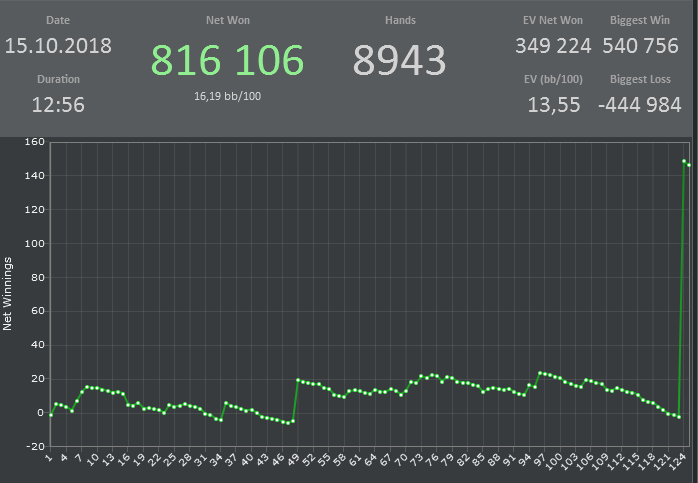Screen dimensions: 698x483
Task: Click the 16,19 bb/100 text
Action: pyautogui.click(x=227, y=96)
